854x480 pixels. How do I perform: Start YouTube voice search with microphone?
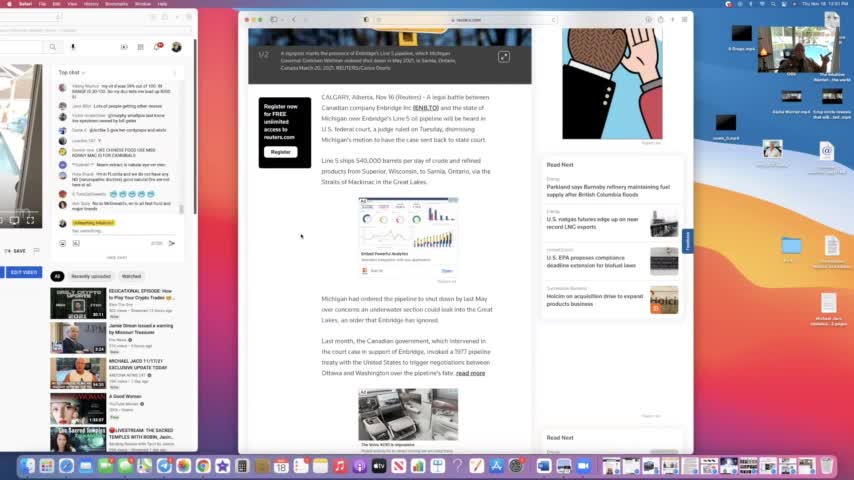[x=73, y=47]
